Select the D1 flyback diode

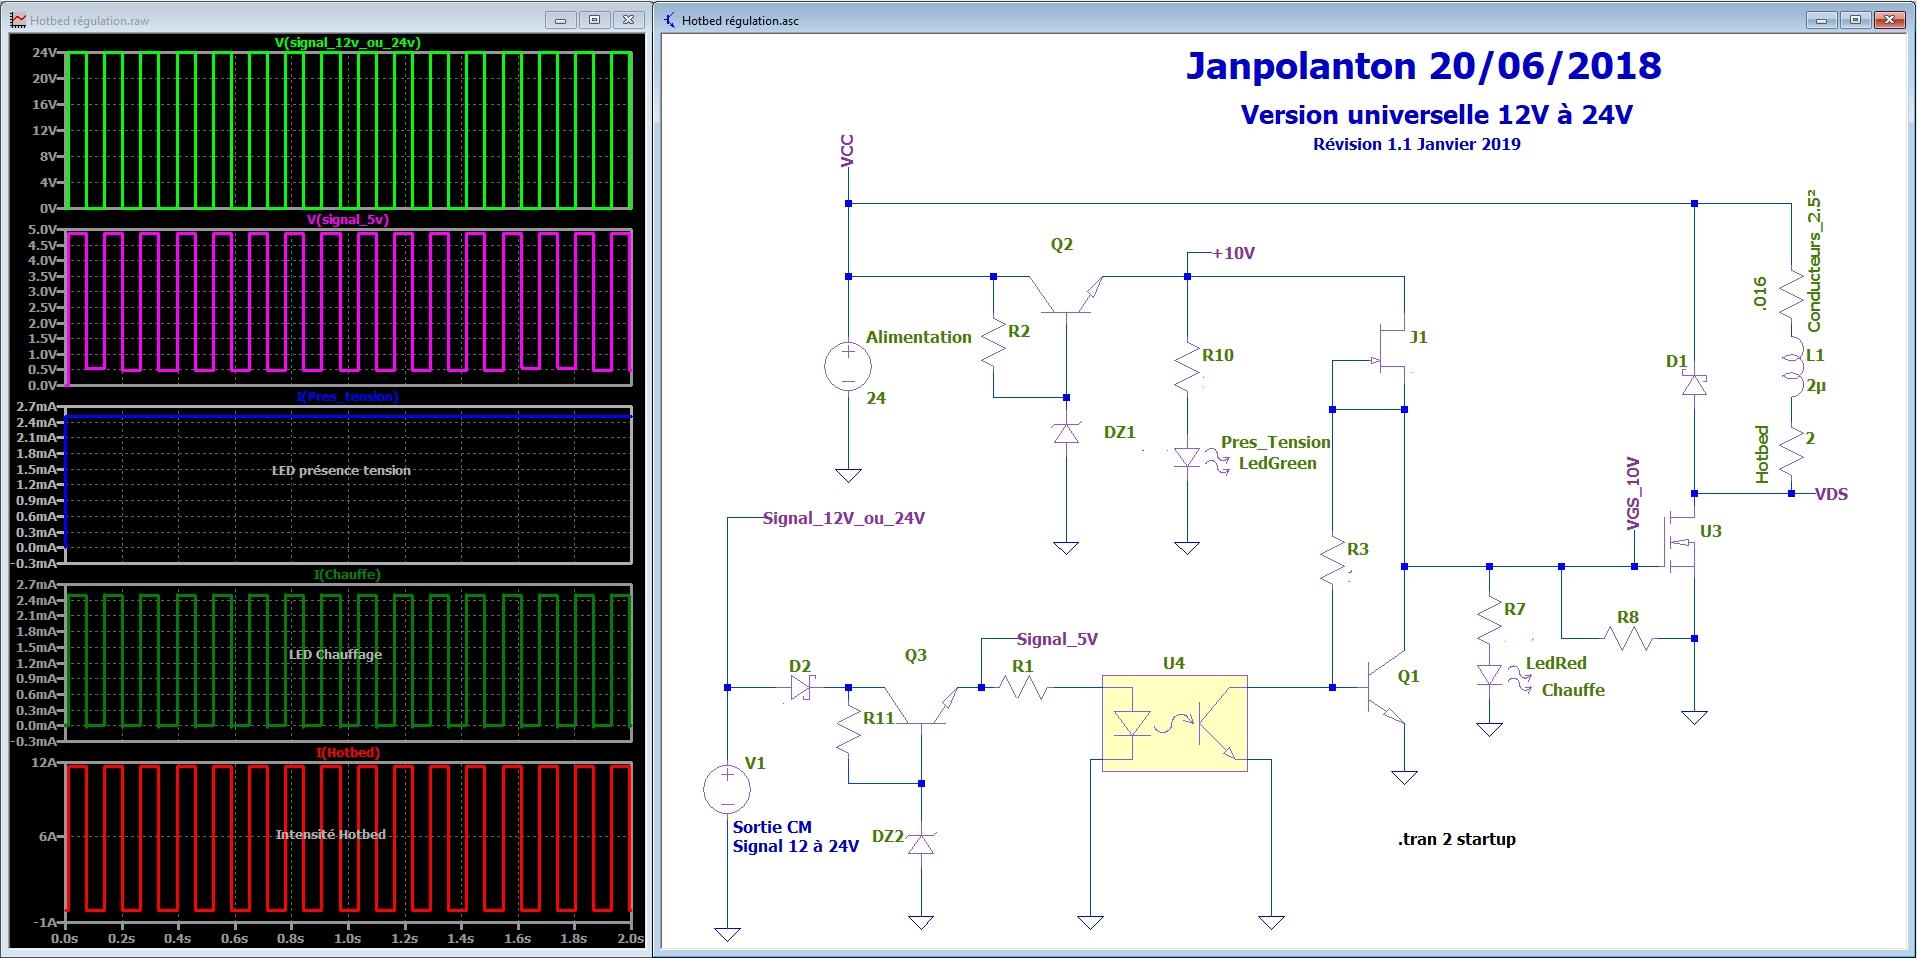1694,385
